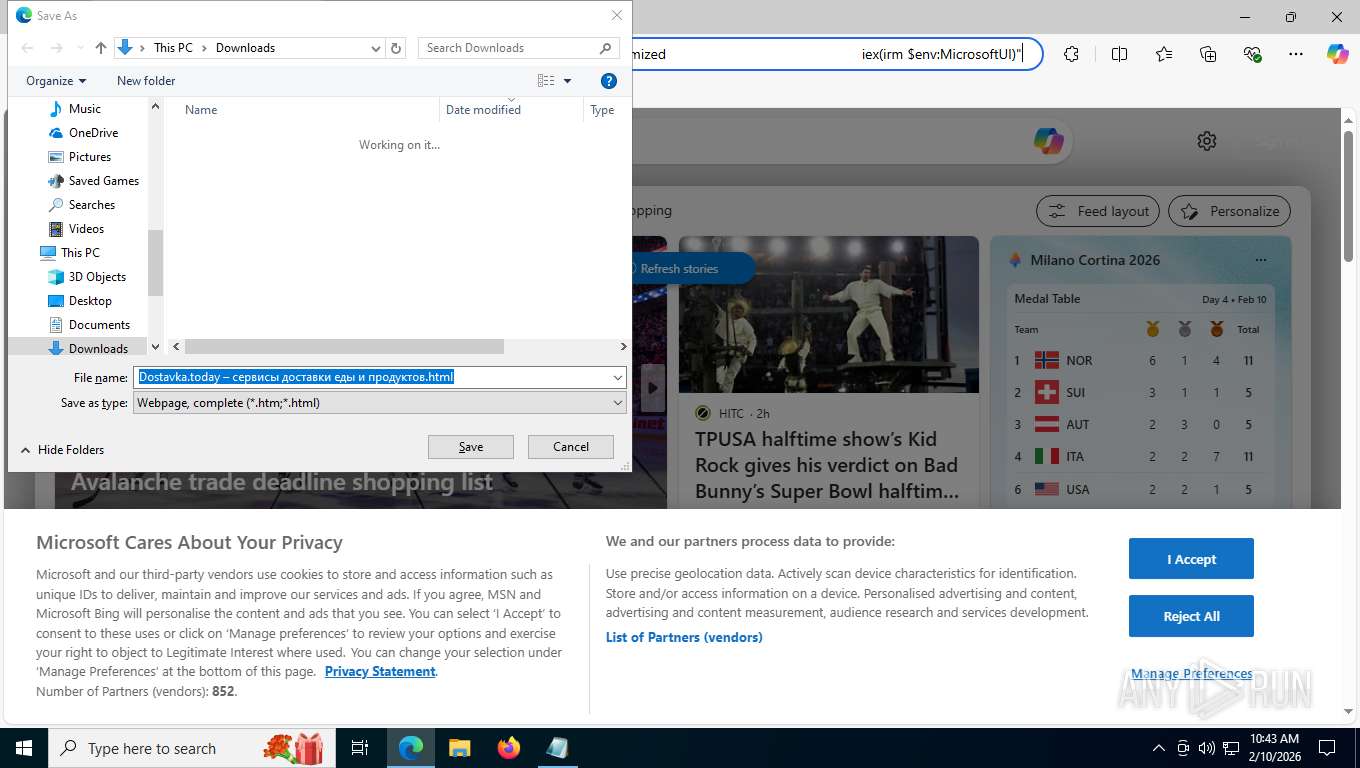1360x768 pixels.
Task: Open Copilot icon in Edge toolbar
Action: (1337, 54)
